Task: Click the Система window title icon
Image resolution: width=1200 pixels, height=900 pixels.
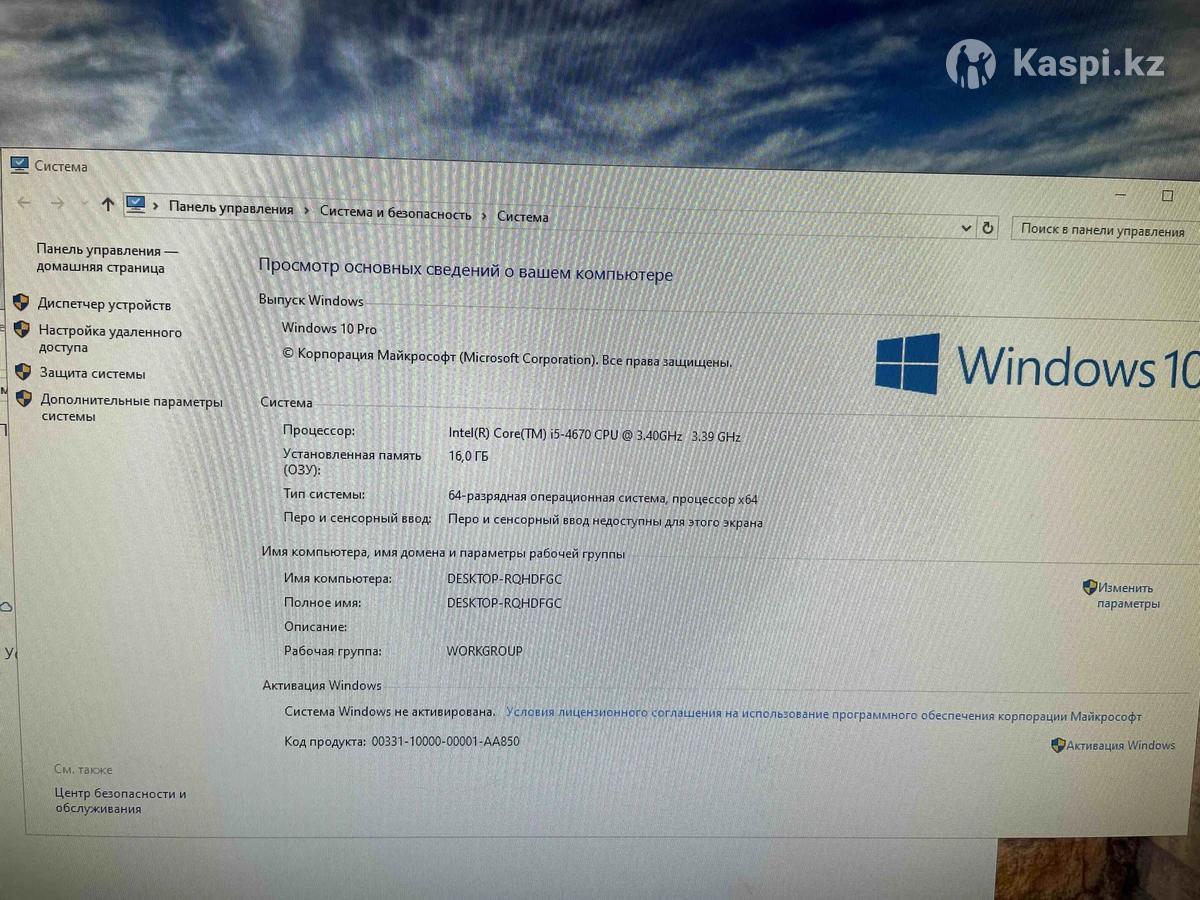Action: coord(19,165)
